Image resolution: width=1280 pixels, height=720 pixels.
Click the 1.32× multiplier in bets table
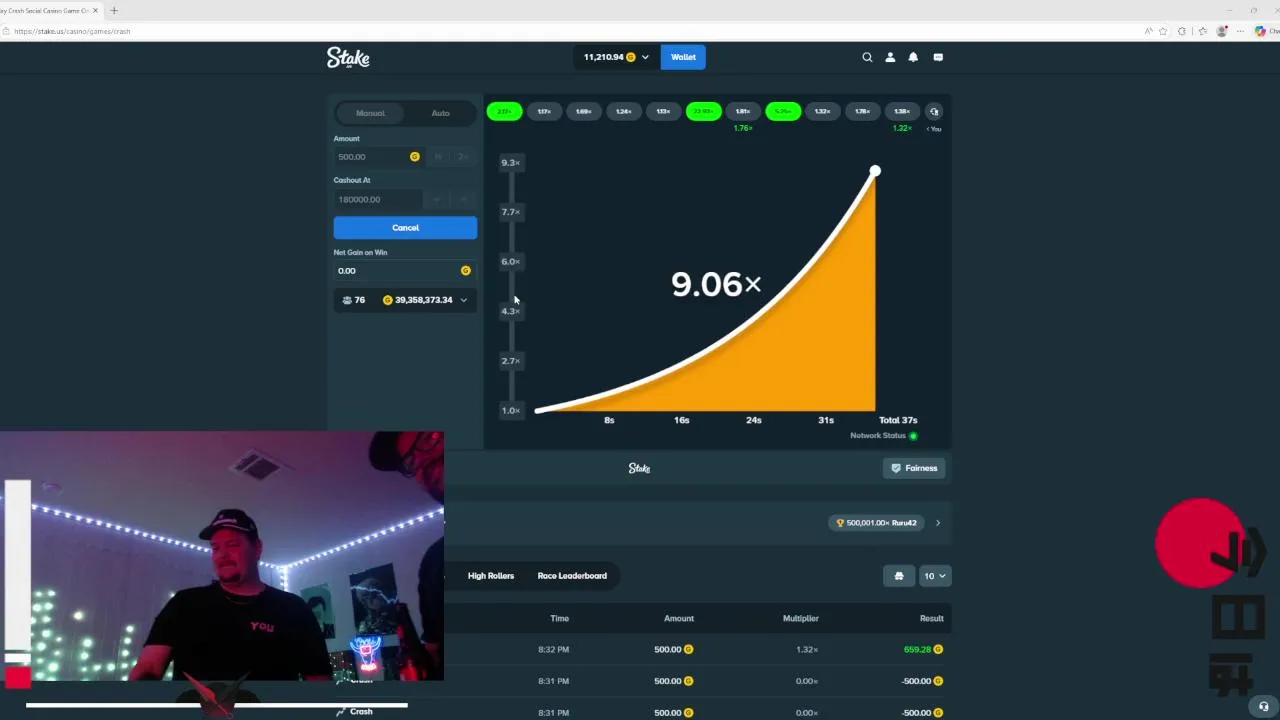point(807,650)
